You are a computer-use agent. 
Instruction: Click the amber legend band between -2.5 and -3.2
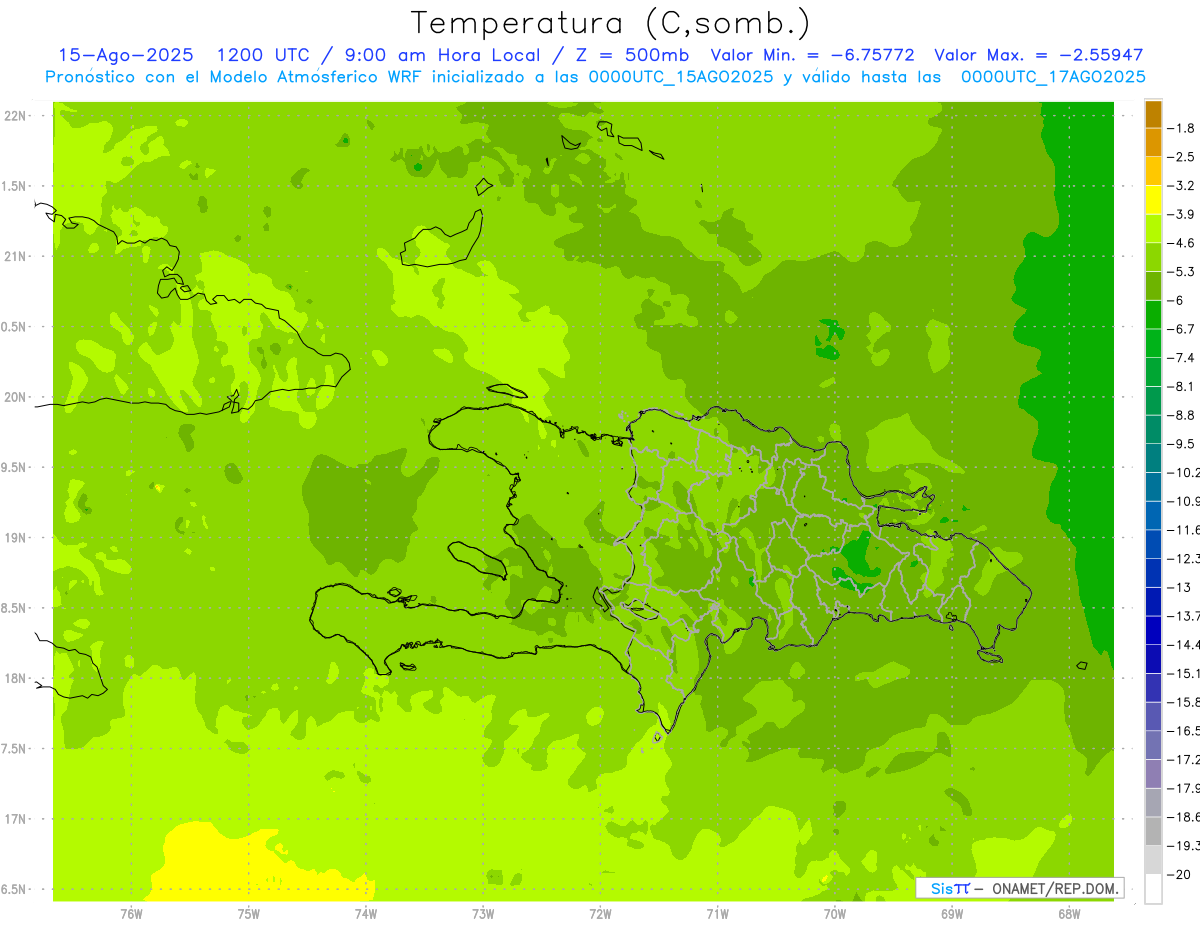click(x=1153, y=171)
